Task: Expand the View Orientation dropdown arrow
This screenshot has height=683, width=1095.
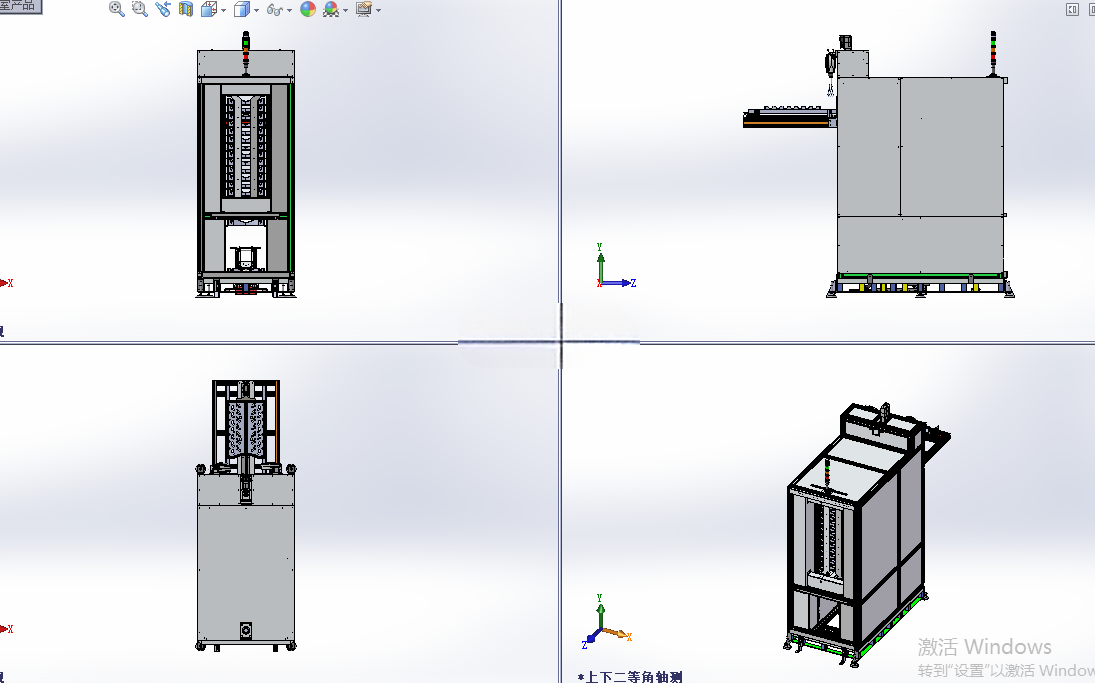Action: pyautogui.click(x=223, y=10)
